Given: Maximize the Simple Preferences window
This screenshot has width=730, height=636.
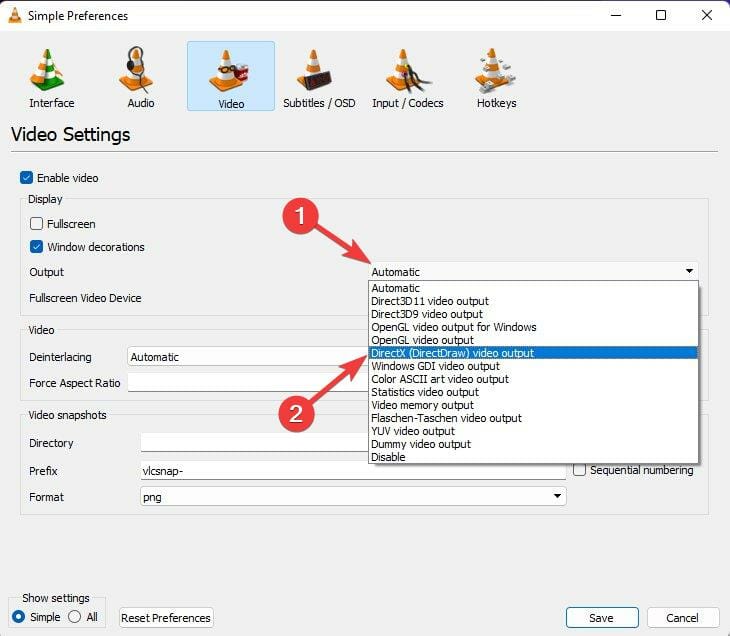Looking at the screenshot, I should pyautogui.click(x=661, y=15).
